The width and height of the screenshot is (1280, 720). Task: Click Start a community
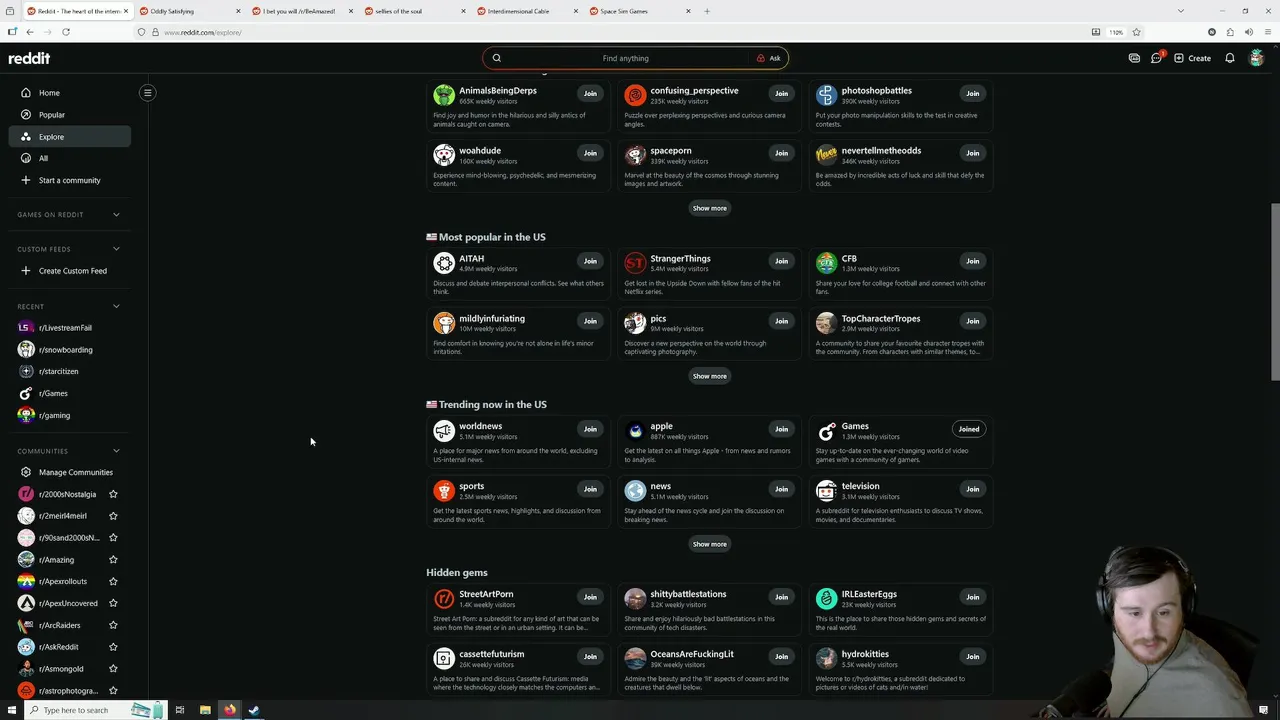69,180
